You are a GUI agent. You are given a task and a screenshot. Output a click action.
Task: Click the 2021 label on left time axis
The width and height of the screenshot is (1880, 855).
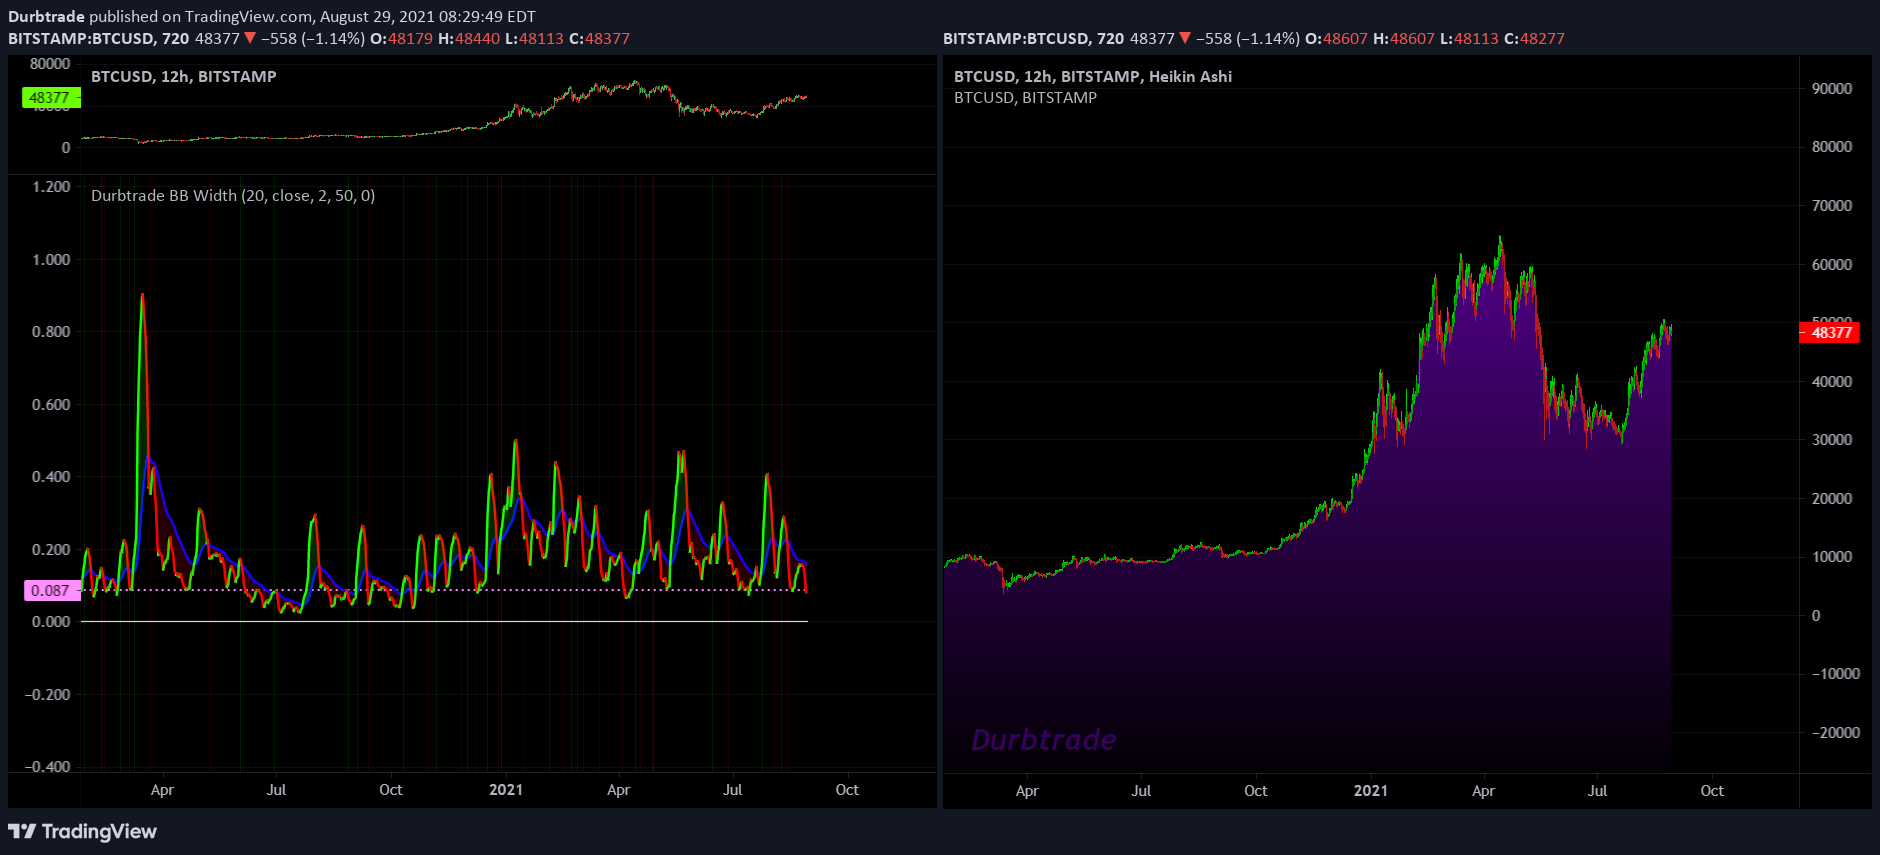506,789
